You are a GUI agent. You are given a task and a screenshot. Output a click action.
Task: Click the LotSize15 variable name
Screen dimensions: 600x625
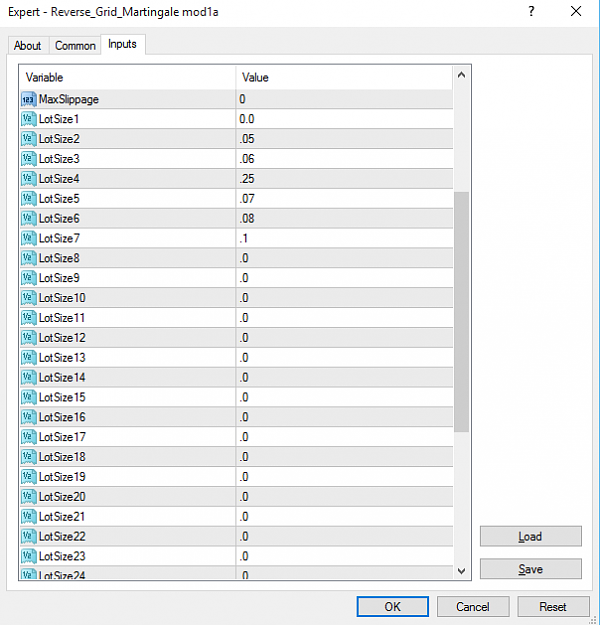tap(62, 397)
